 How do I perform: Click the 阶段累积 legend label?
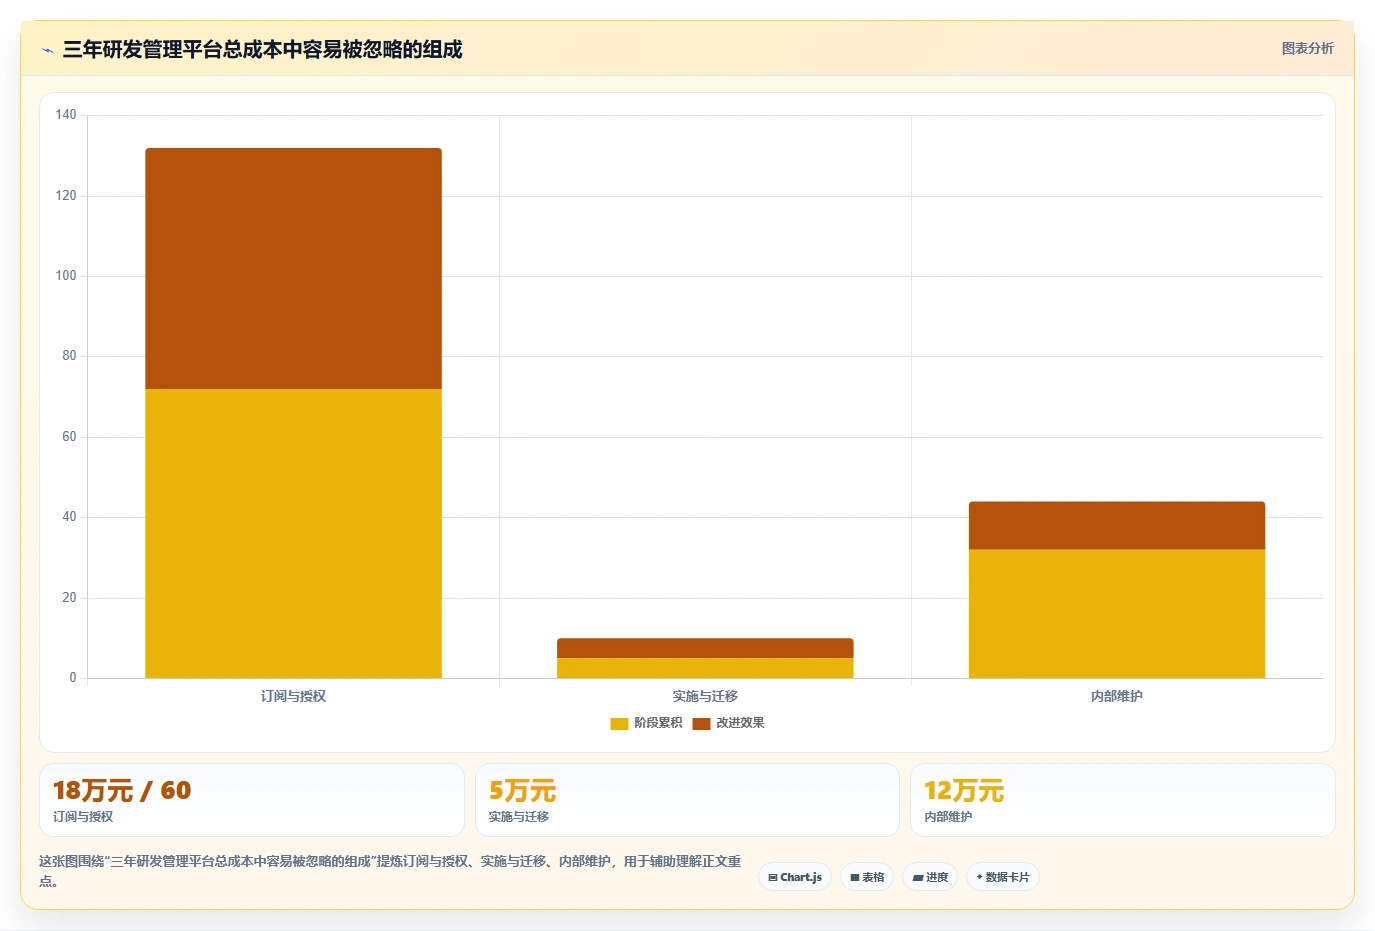click(x=658, y=723)
